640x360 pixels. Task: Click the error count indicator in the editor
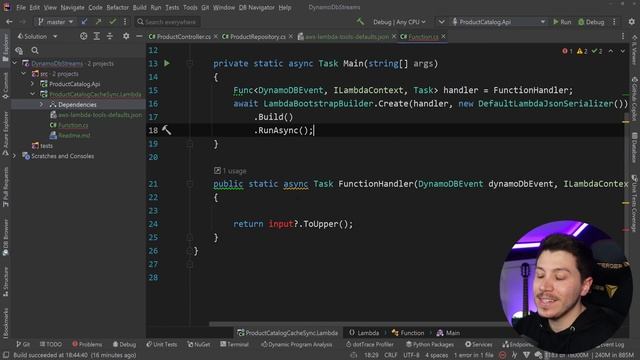click(x=567, y=51)
